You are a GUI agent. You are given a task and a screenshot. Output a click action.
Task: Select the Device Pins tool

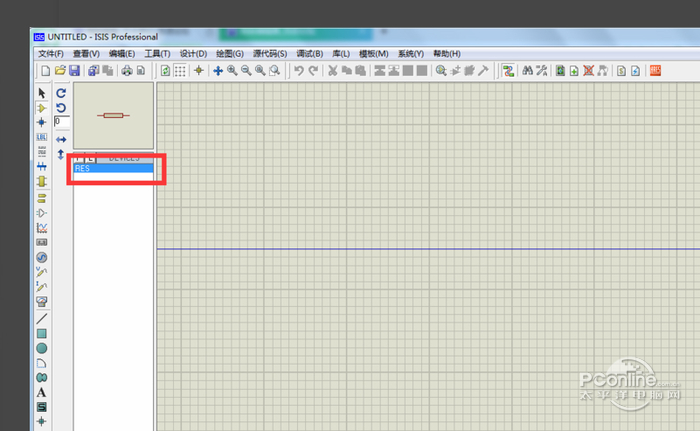pyautogui.click(x=42, y=213)
